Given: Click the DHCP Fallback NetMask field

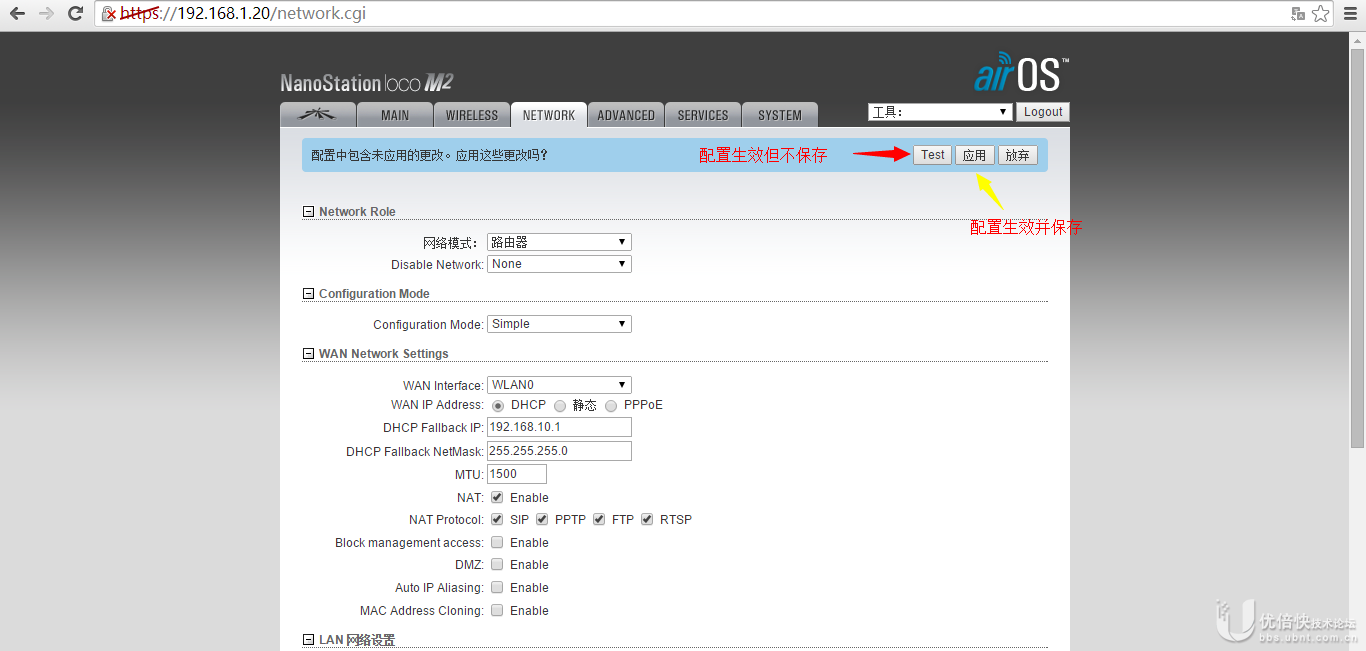Looking at the screenshot, I should (x=559, y=451).
